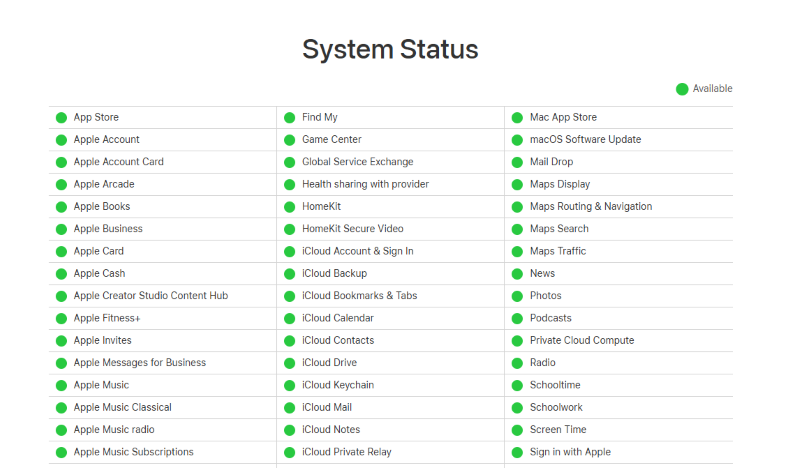800x468 pixels.
Task: Click the status dot for Apple Music Subscriptions
Action: pos(61,452)
